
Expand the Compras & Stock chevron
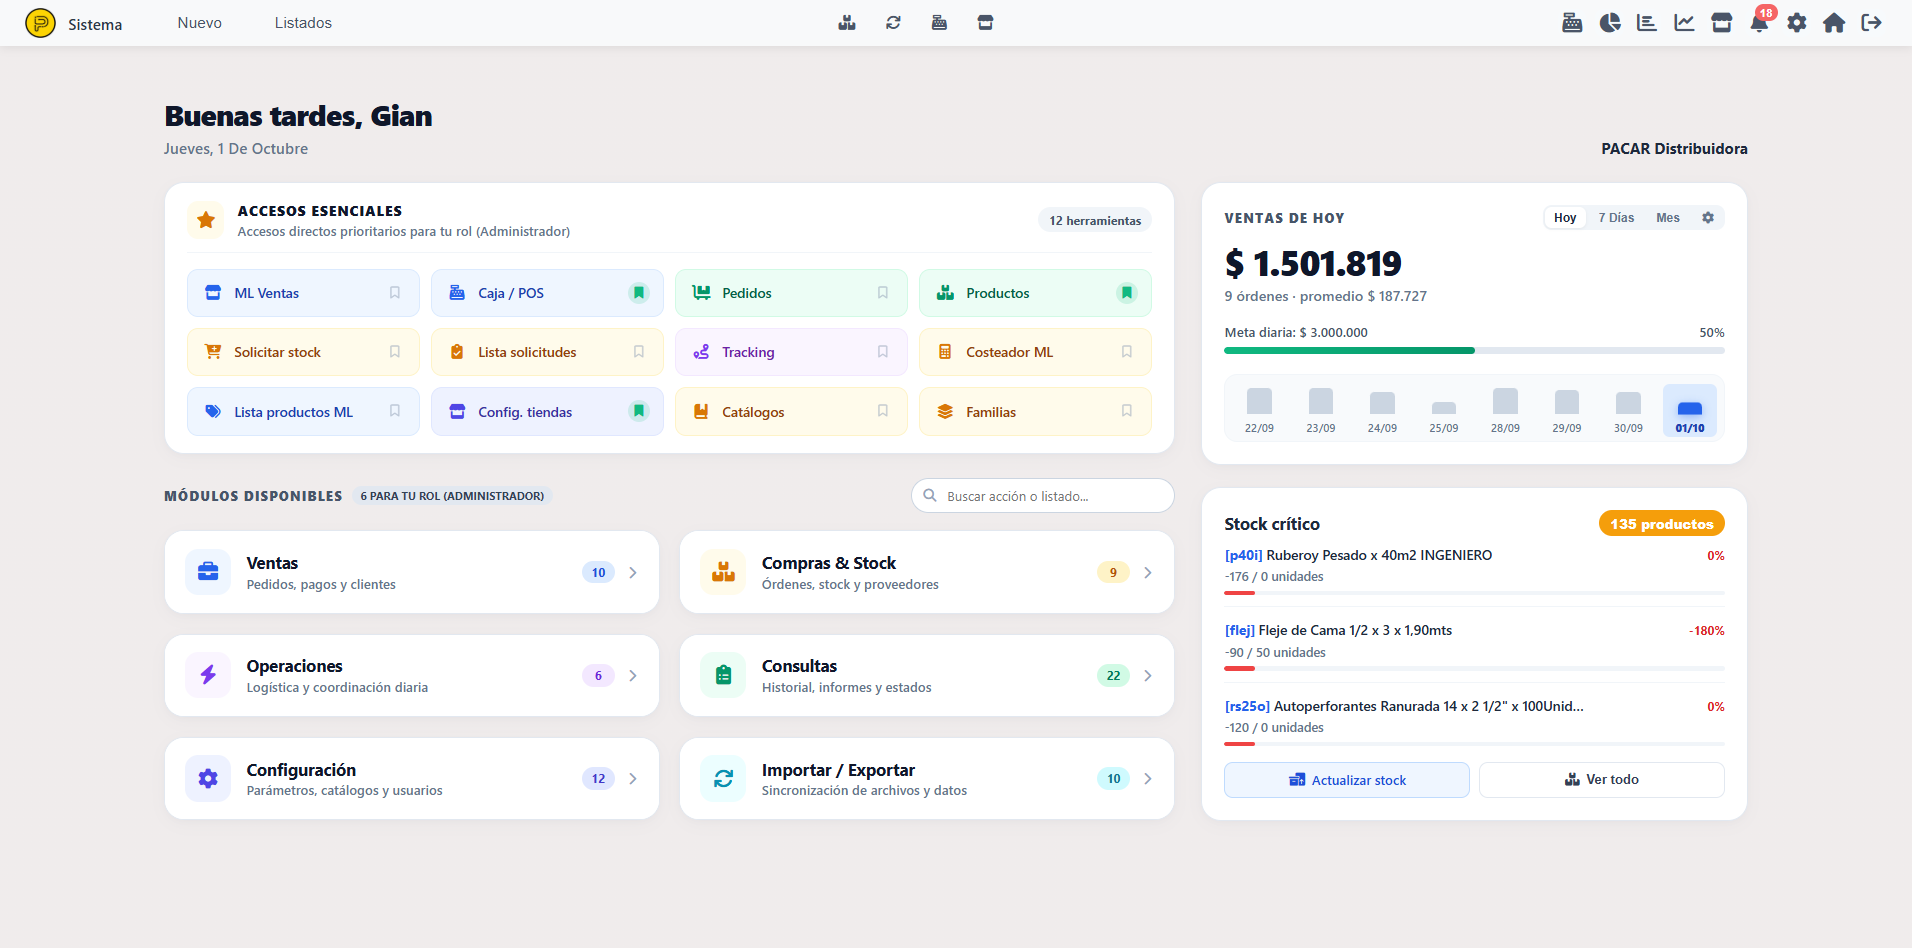tap(1148, 572)
